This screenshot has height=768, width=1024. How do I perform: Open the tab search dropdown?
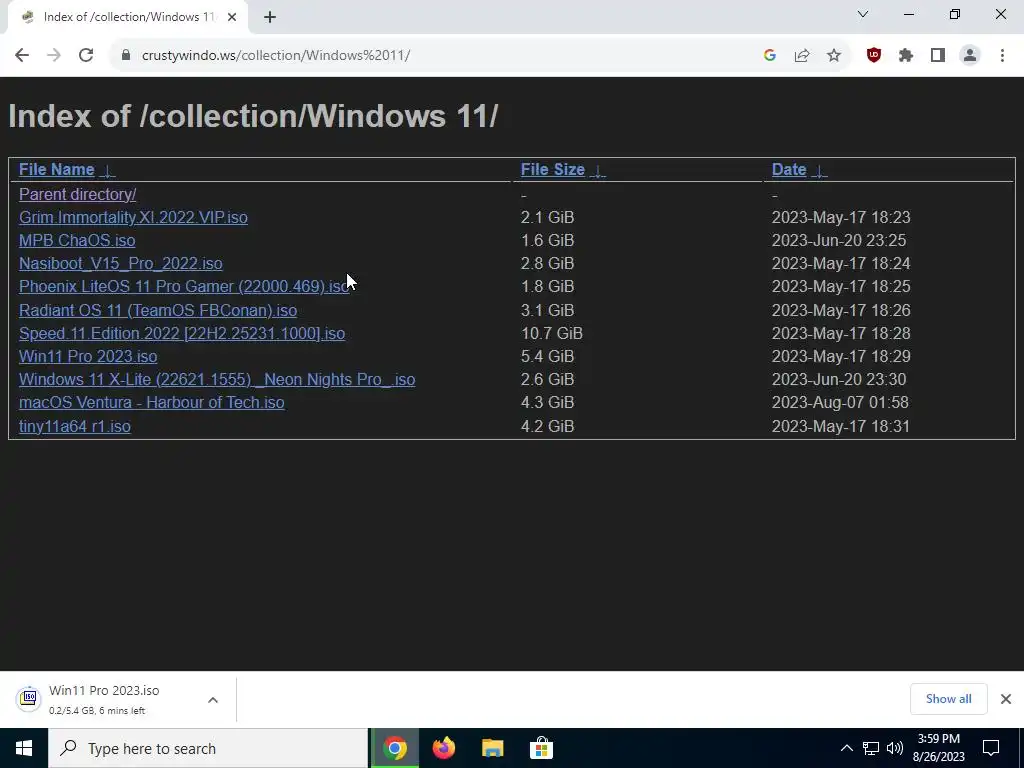[x=863, y=14]
